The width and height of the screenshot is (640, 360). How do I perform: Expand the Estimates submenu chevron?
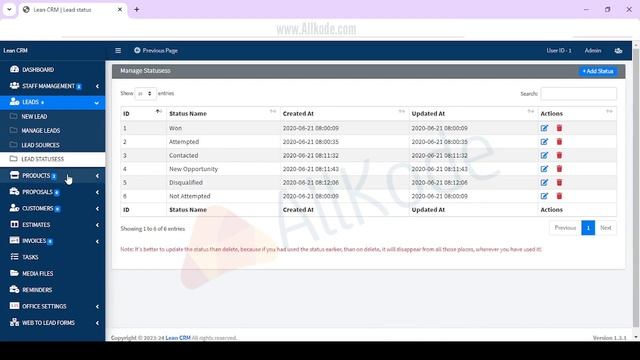click(97, 225)
